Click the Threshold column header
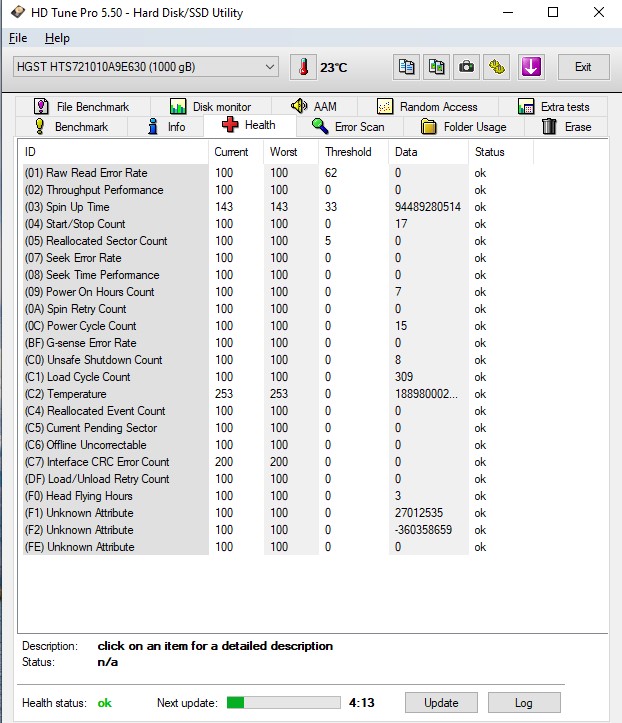Image resolution: width=622 pixels, height=723 pixels. pyautogui.click(x=353, y=152)
